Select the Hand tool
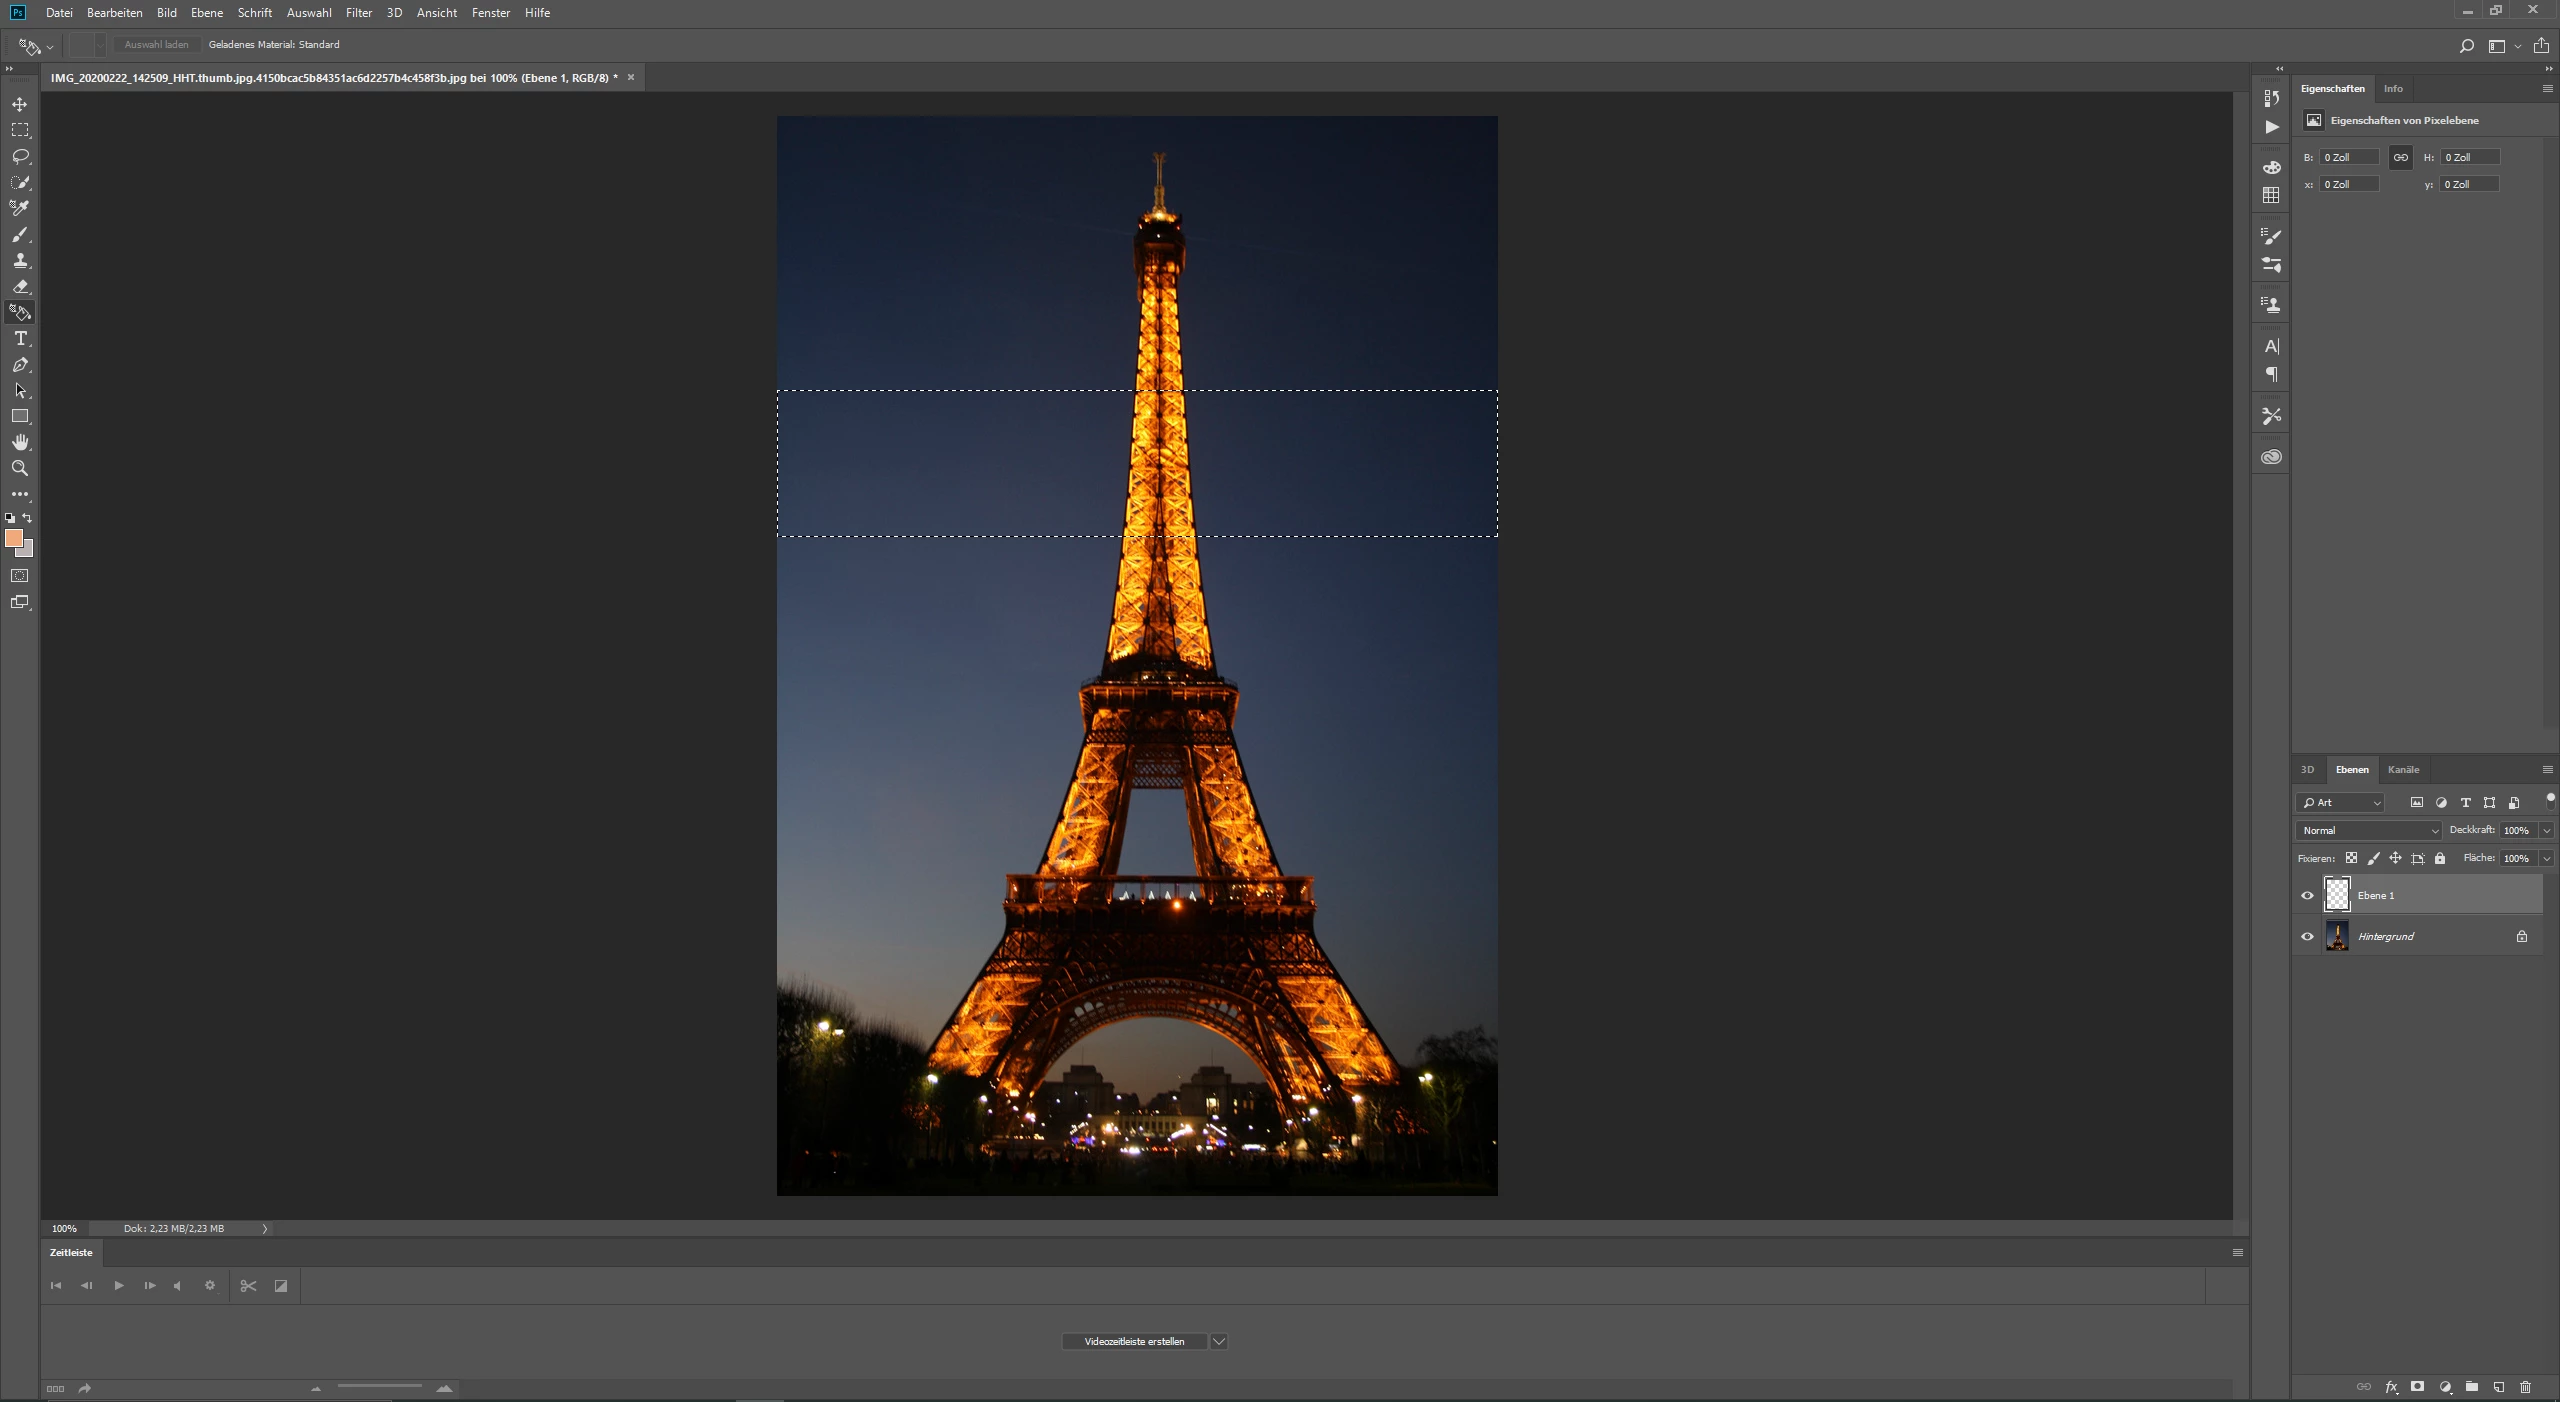This screenshot has height=1402, width=2560. (x=20, y=442)
